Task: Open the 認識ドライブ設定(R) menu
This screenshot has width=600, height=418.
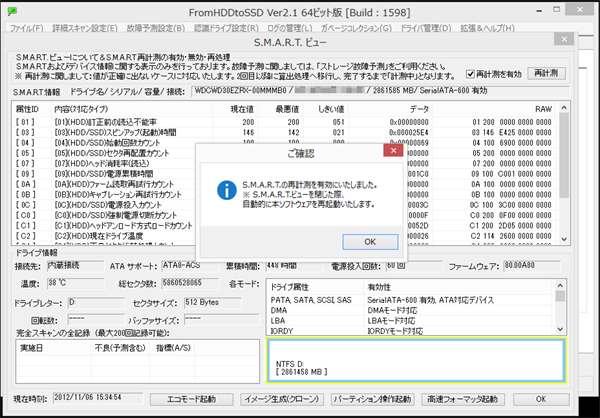Action: [x=226, y=28]
